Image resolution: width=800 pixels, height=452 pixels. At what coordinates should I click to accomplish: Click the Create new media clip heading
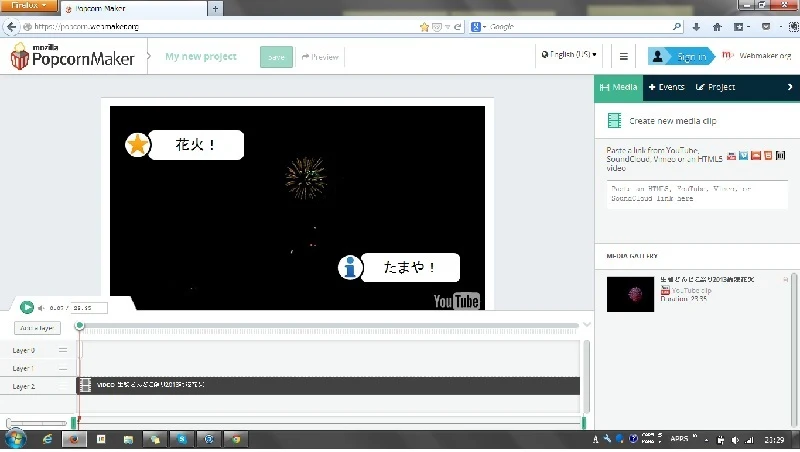(x=672, y=121)
